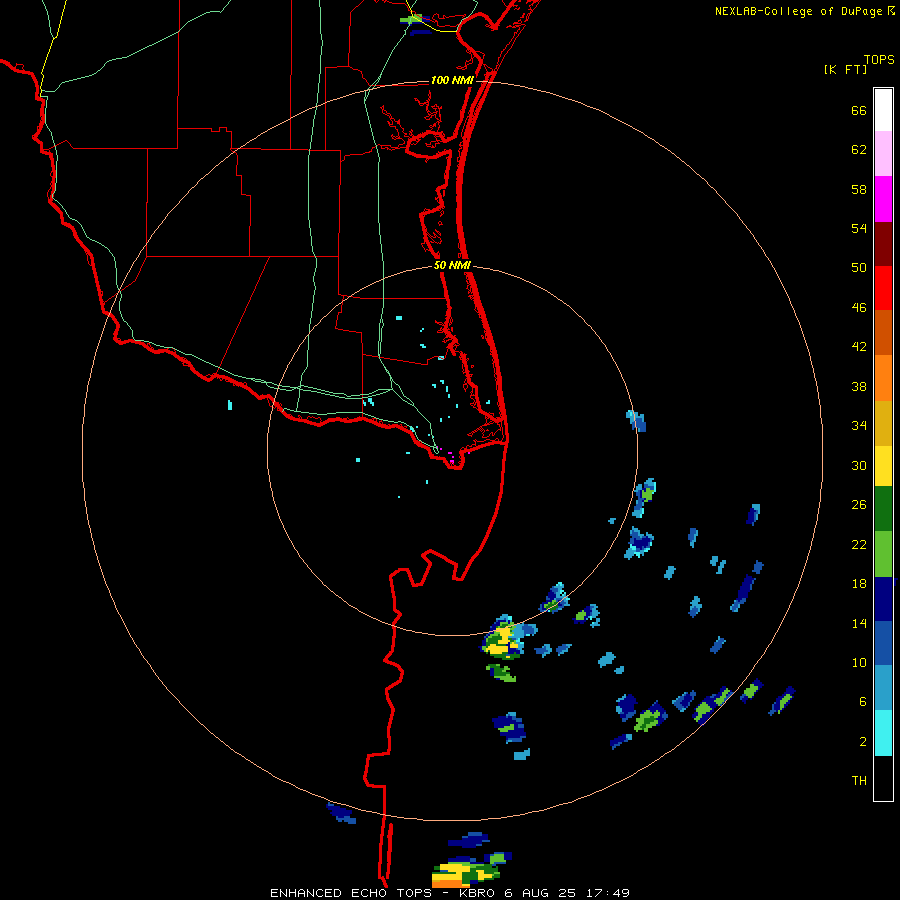Click the 26 legend value
Screen dimensions: 900x900
859,505
